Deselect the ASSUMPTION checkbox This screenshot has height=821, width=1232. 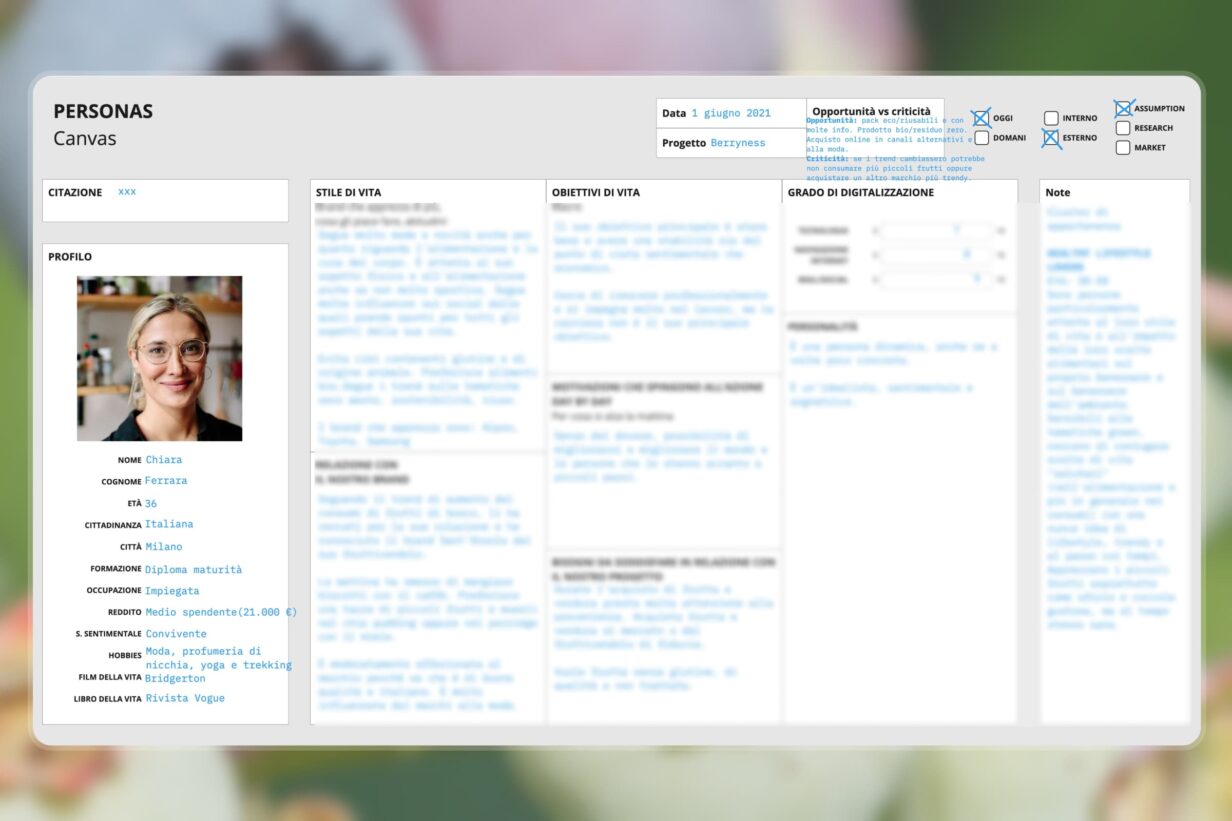pyautogui.click(x=1123, y=108)
